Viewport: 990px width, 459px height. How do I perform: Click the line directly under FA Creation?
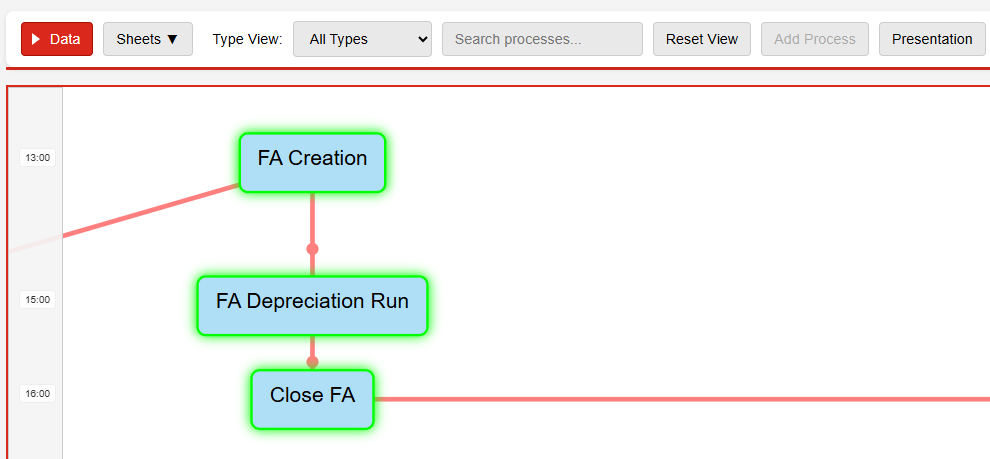312,218
